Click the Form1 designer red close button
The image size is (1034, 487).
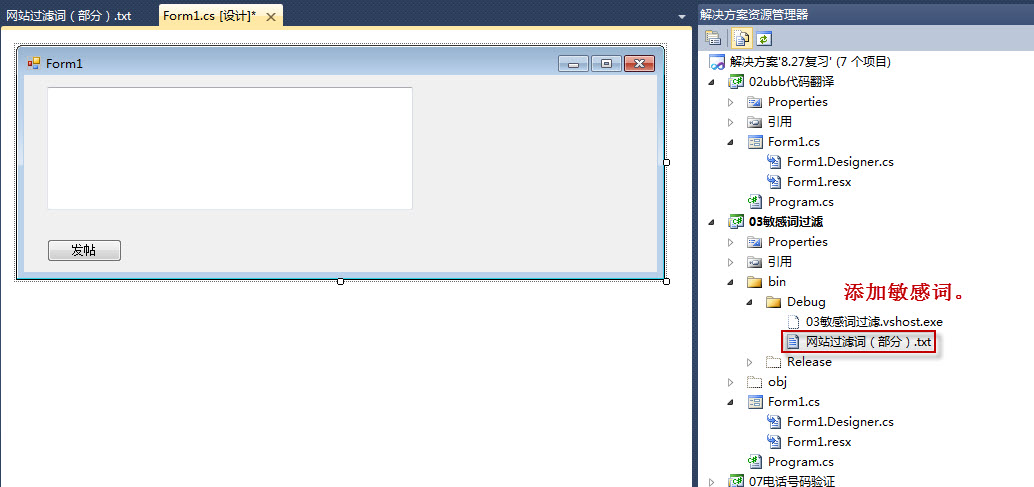pos(639,64)
